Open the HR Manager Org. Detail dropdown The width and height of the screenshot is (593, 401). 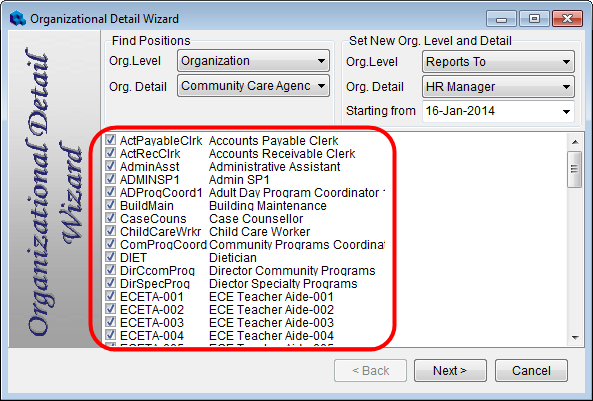point(498,87)
